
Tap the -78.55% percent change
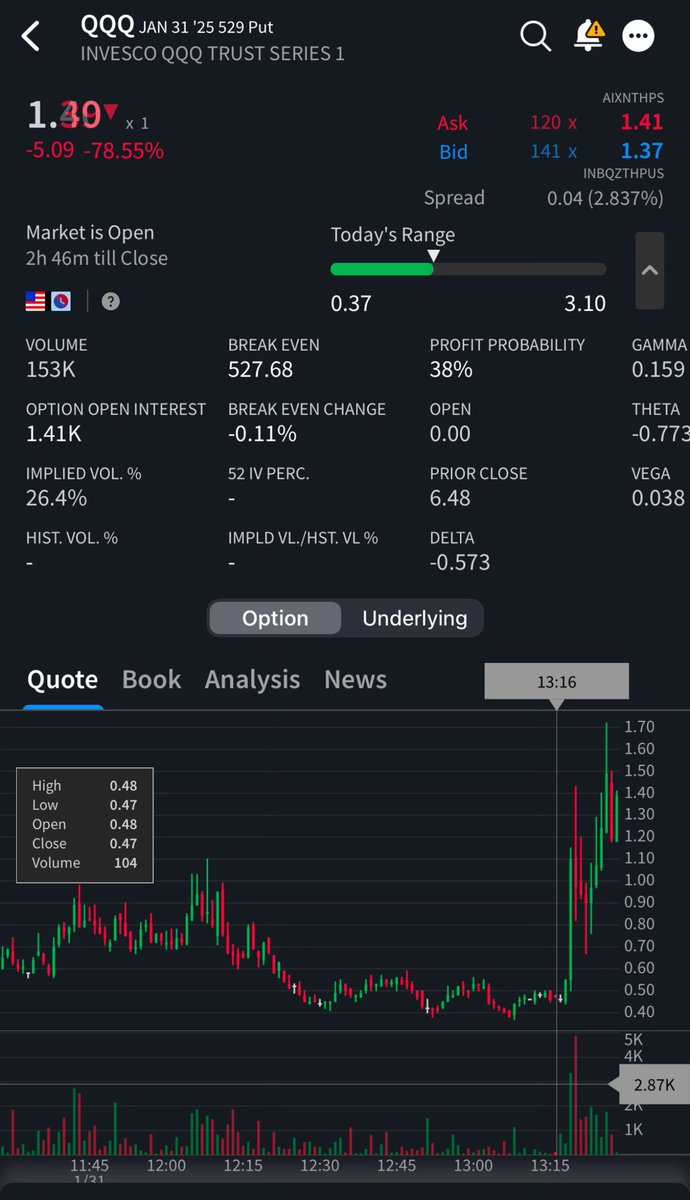tap(123, 151)
